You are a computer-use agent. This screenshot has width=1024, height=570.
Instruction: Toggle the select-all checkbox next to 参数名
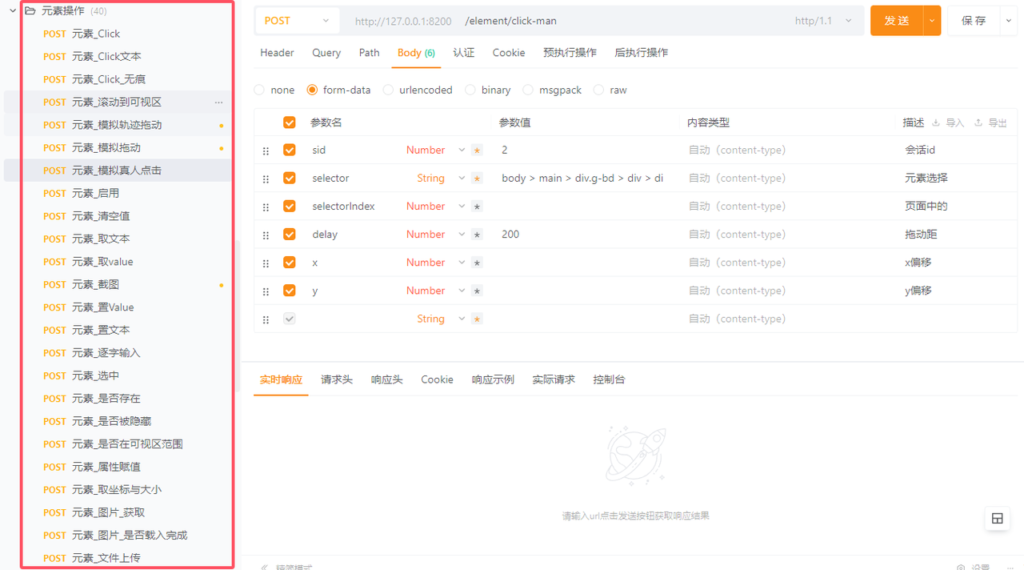pyautogui.click(x=289, y=122)
